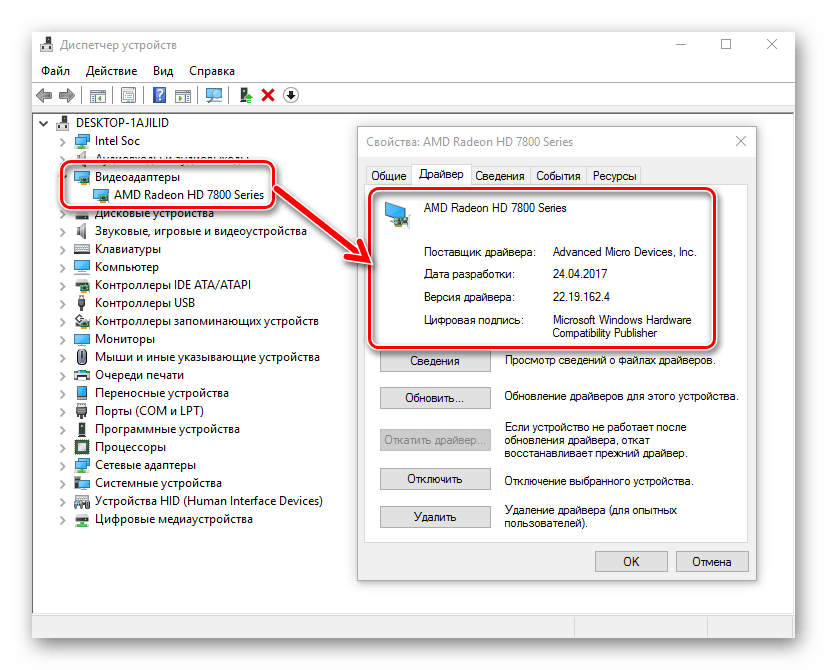Collapse the DESKTOP-1AJILID root node

pyautogui.click(x=44, y=124)
